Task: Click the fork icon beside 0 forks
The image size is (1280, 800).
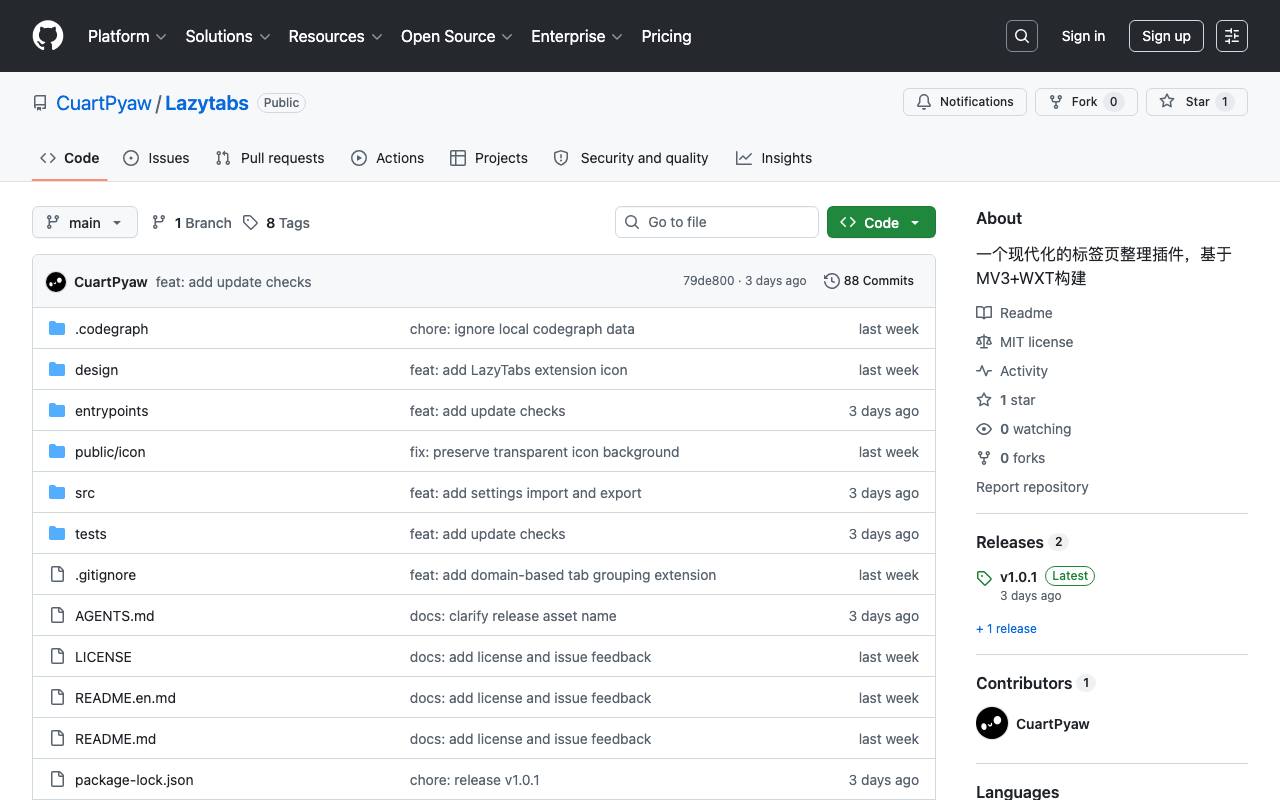Action: [x=984, y=457]
